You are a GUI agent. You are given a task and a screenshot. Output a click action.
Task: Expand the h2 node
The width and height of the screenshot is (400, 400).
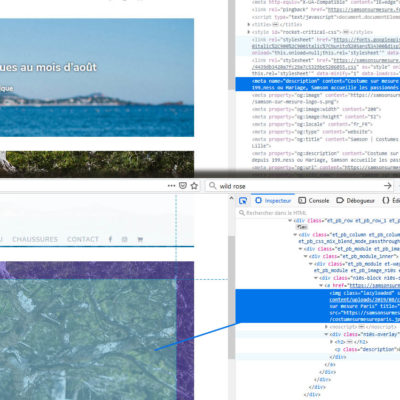[331, 342]
